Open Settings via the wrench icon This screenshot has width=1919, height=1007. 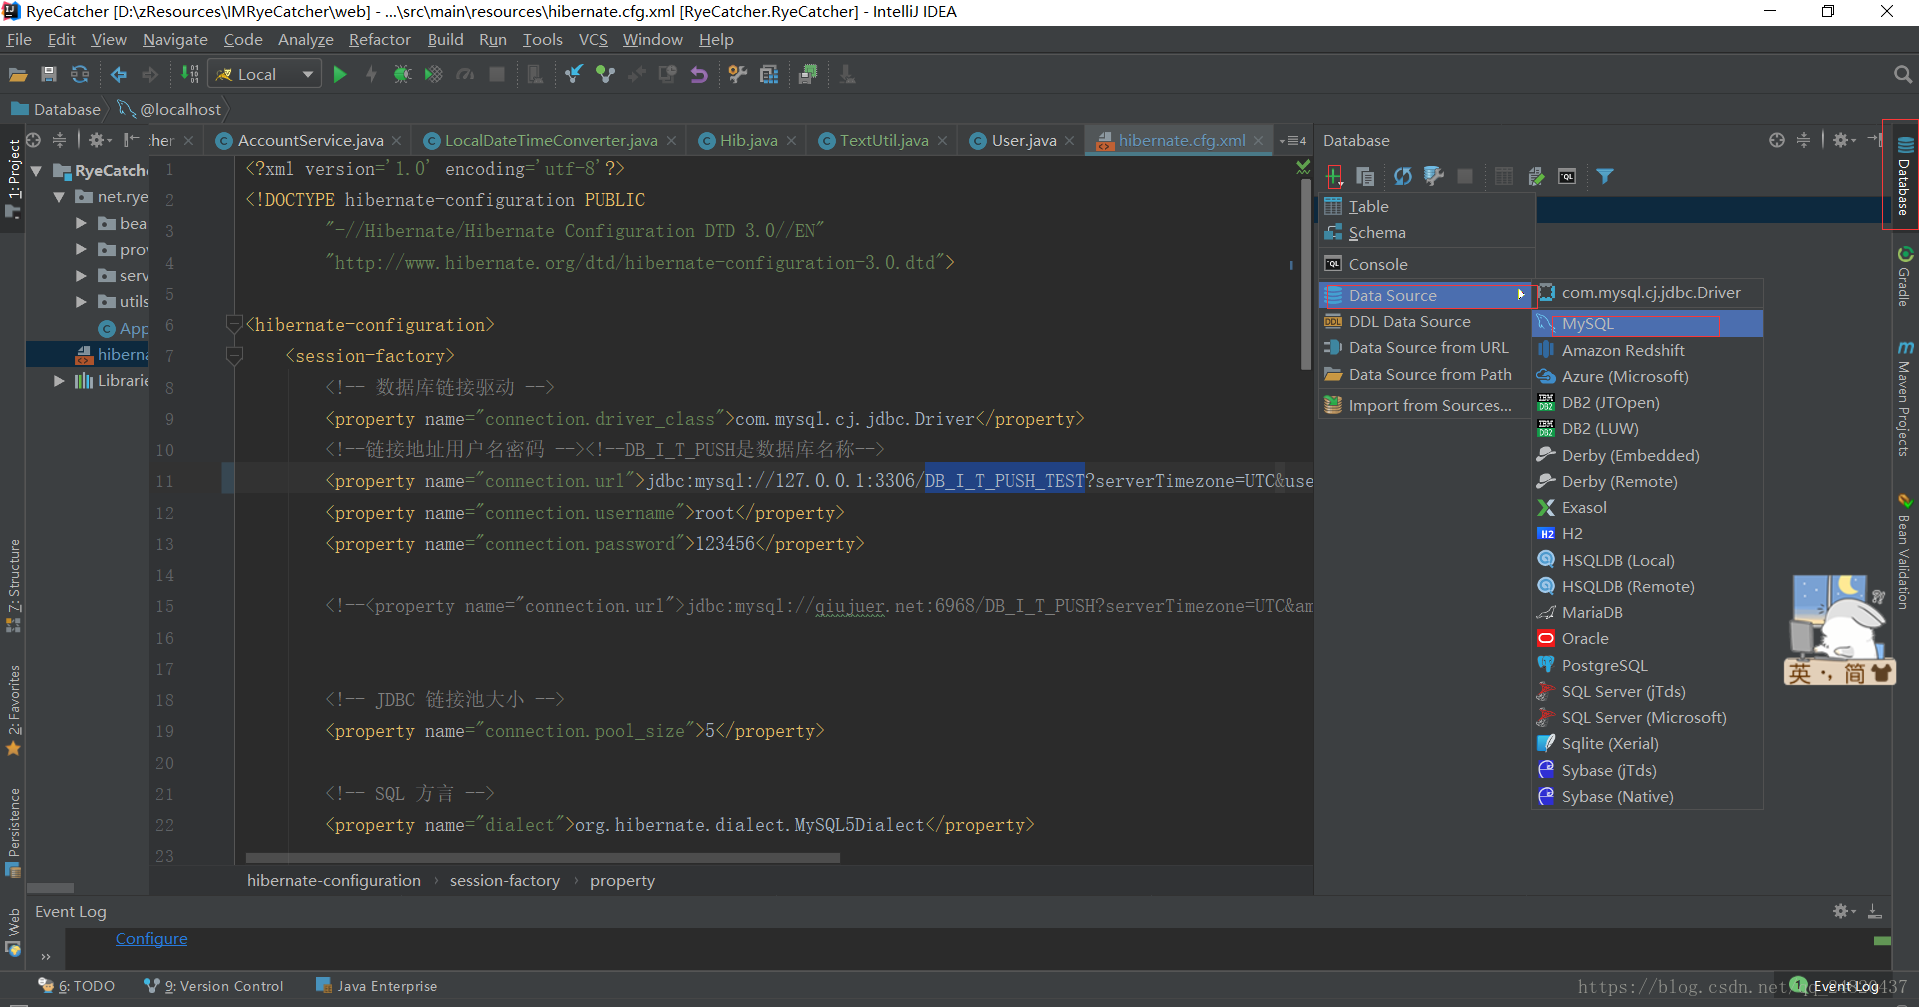tap(737, 75)
